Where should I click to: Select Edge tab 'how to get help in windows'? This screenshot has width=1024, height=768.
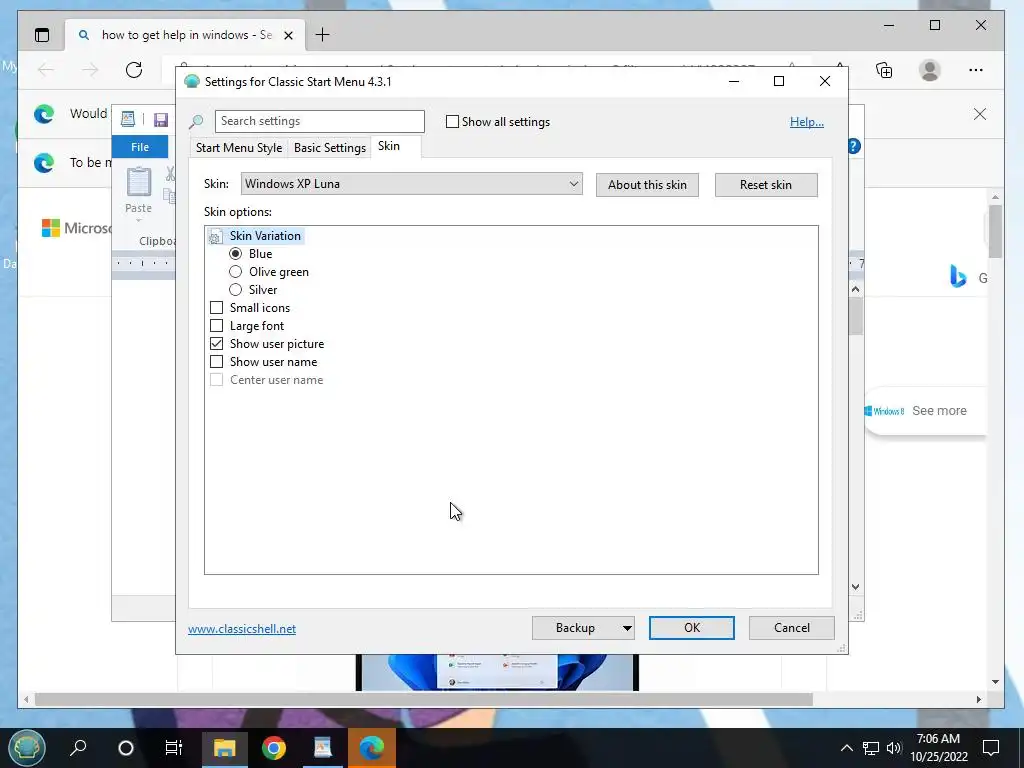(x=184, y=35)
